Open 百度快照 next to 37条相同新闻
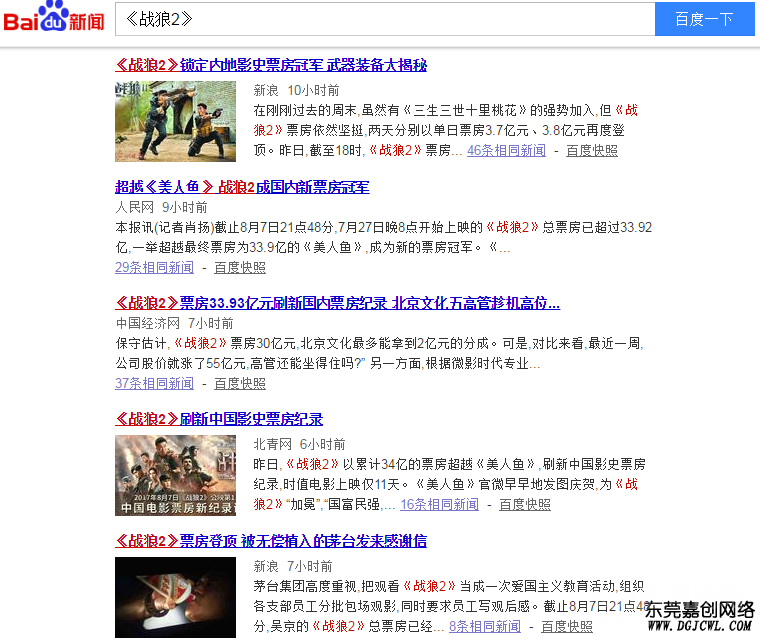This screenshot has height=638, width=760. click(x=240, y=383)
